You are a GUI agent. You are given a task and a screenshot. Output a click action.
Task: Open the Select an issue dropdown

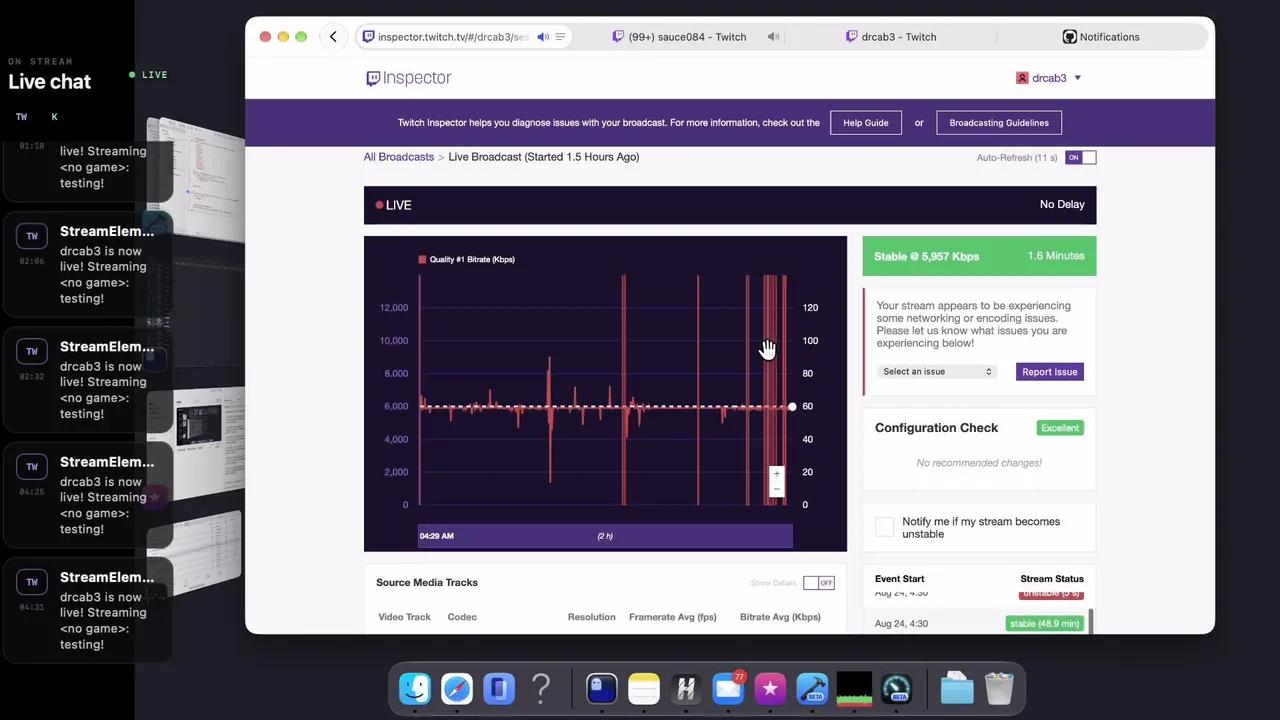pos(937,372)
